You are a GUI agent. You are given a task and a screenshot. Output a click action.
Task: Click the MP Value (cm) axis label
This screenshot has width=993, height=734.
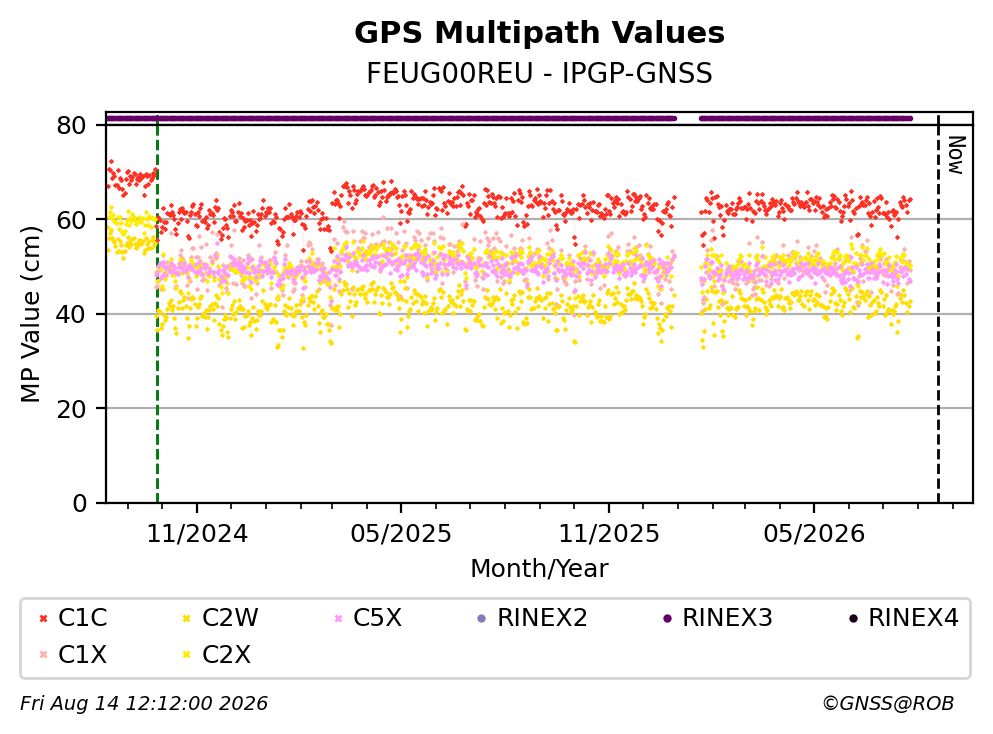click(x=30, y=314)
